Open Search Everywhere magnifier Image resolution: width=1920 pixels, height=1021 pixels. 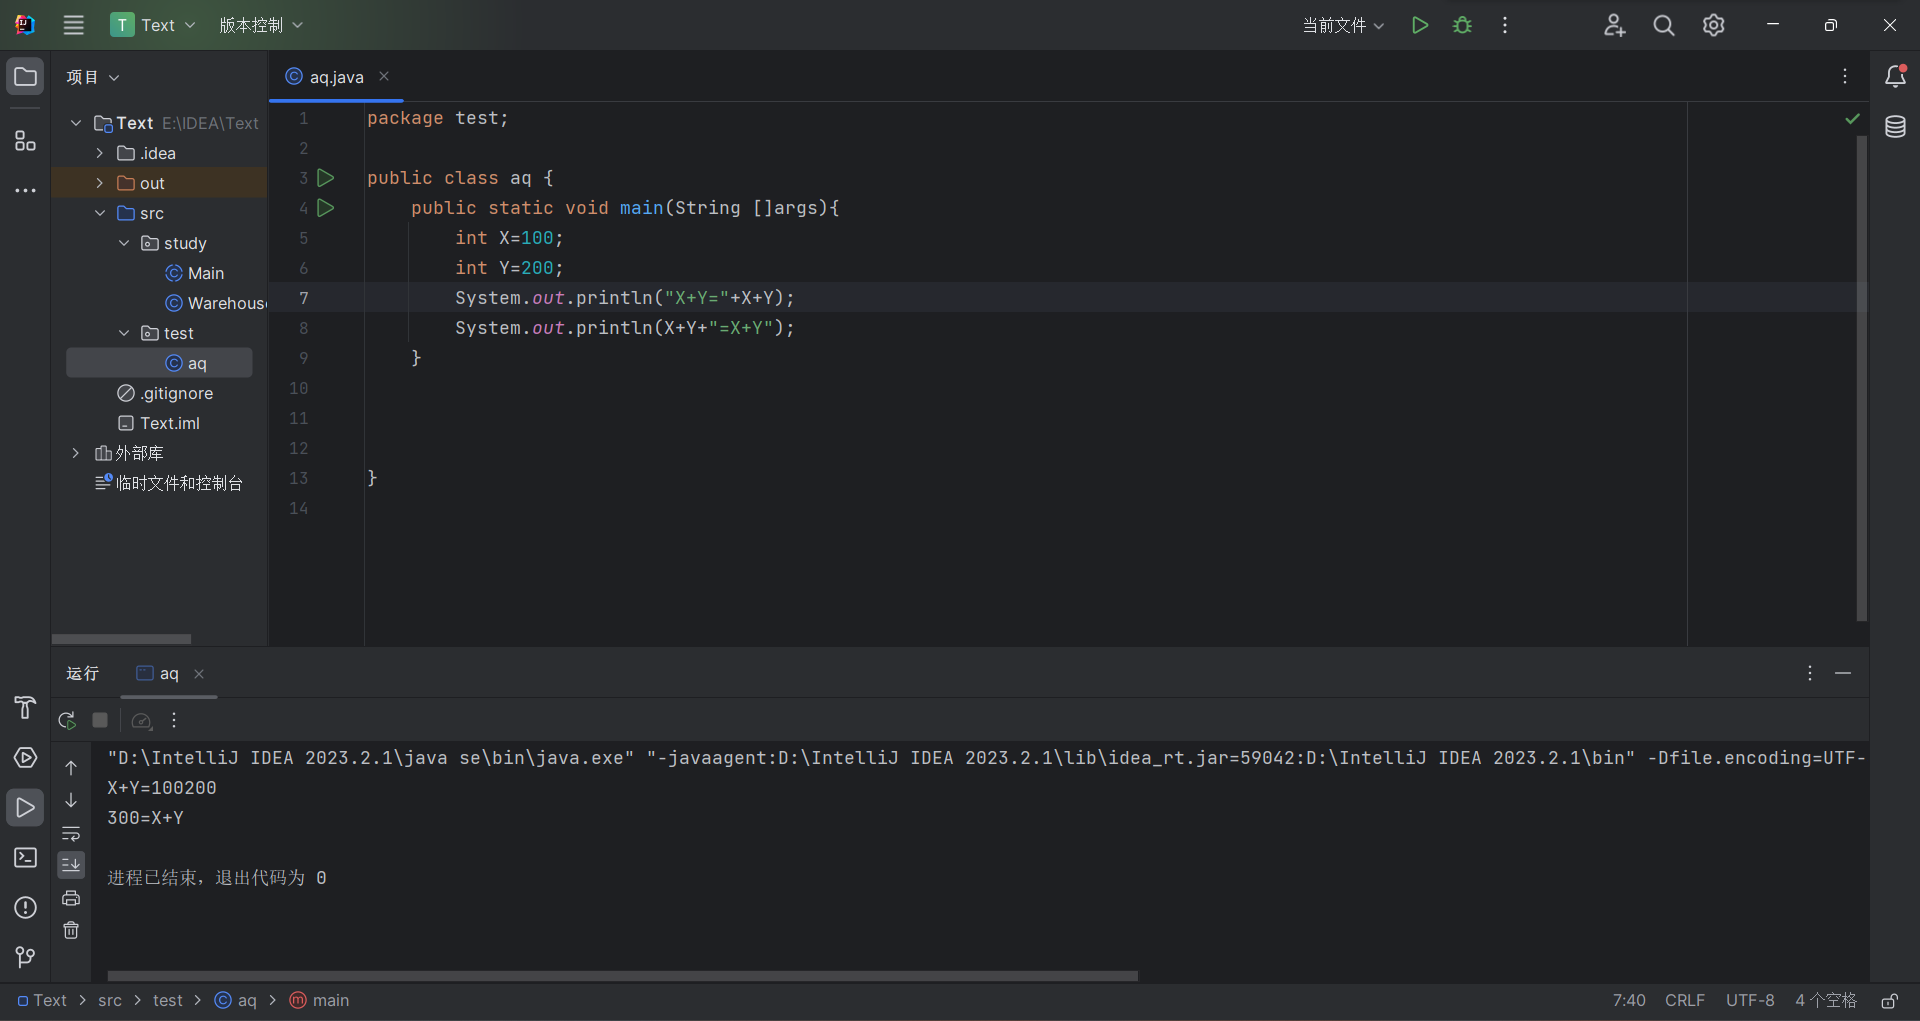click(1664, 25)
